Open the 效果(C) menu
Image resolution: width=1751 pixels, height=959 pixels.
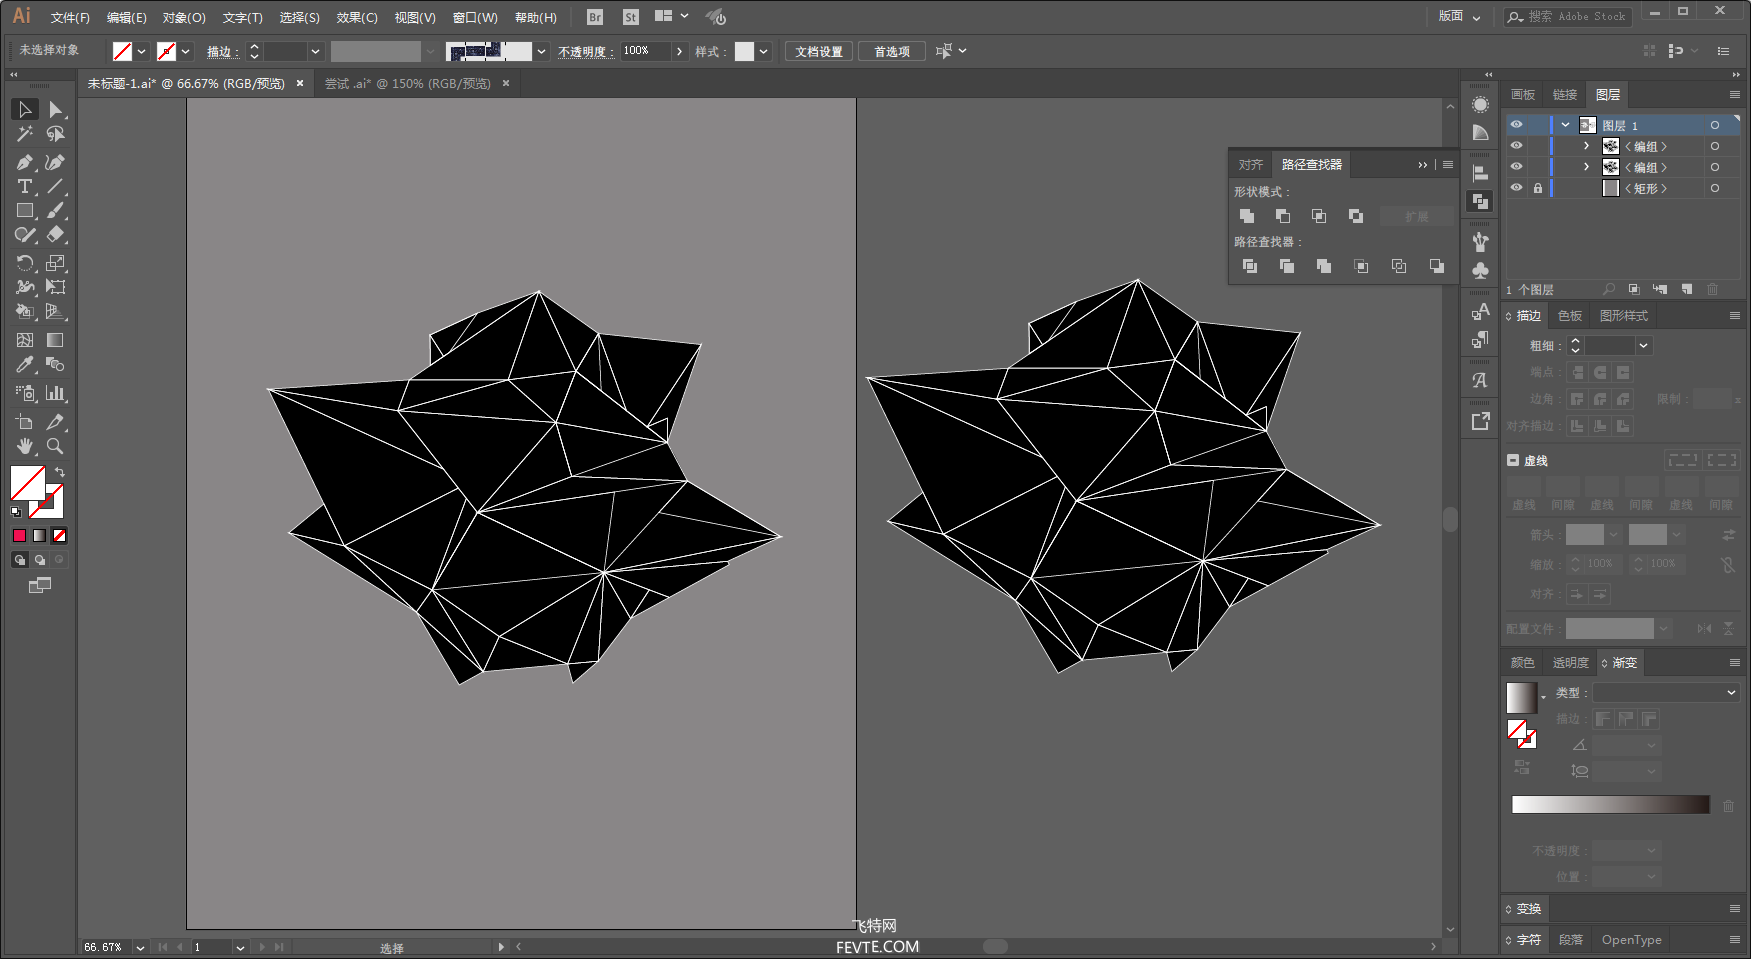point(357,18)
